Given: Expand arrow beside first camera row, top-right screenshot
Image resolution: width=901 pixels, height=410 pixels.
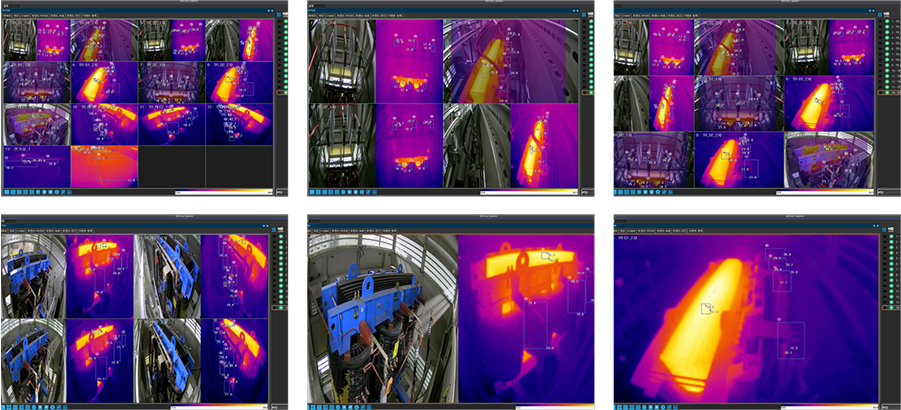Looking at the screenshot, I should (880, 21).
